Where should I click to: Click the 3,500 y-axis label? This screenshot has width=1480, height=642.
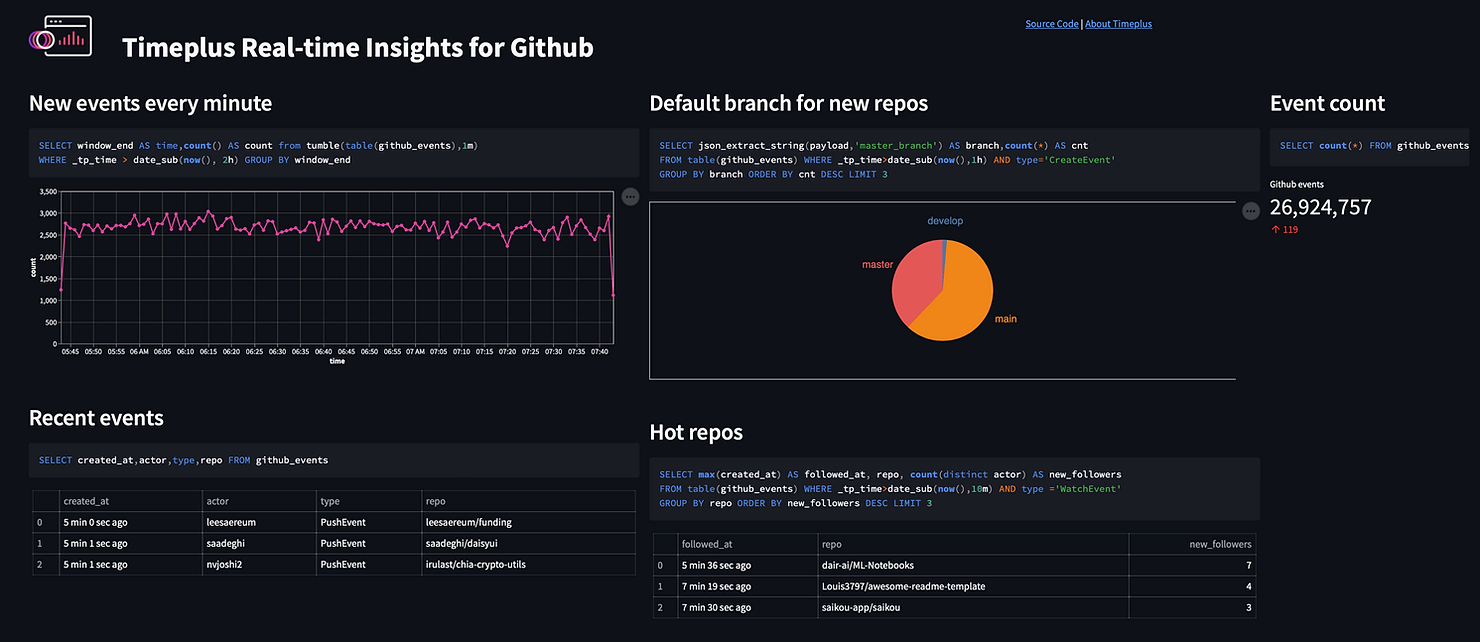(46, 191)
